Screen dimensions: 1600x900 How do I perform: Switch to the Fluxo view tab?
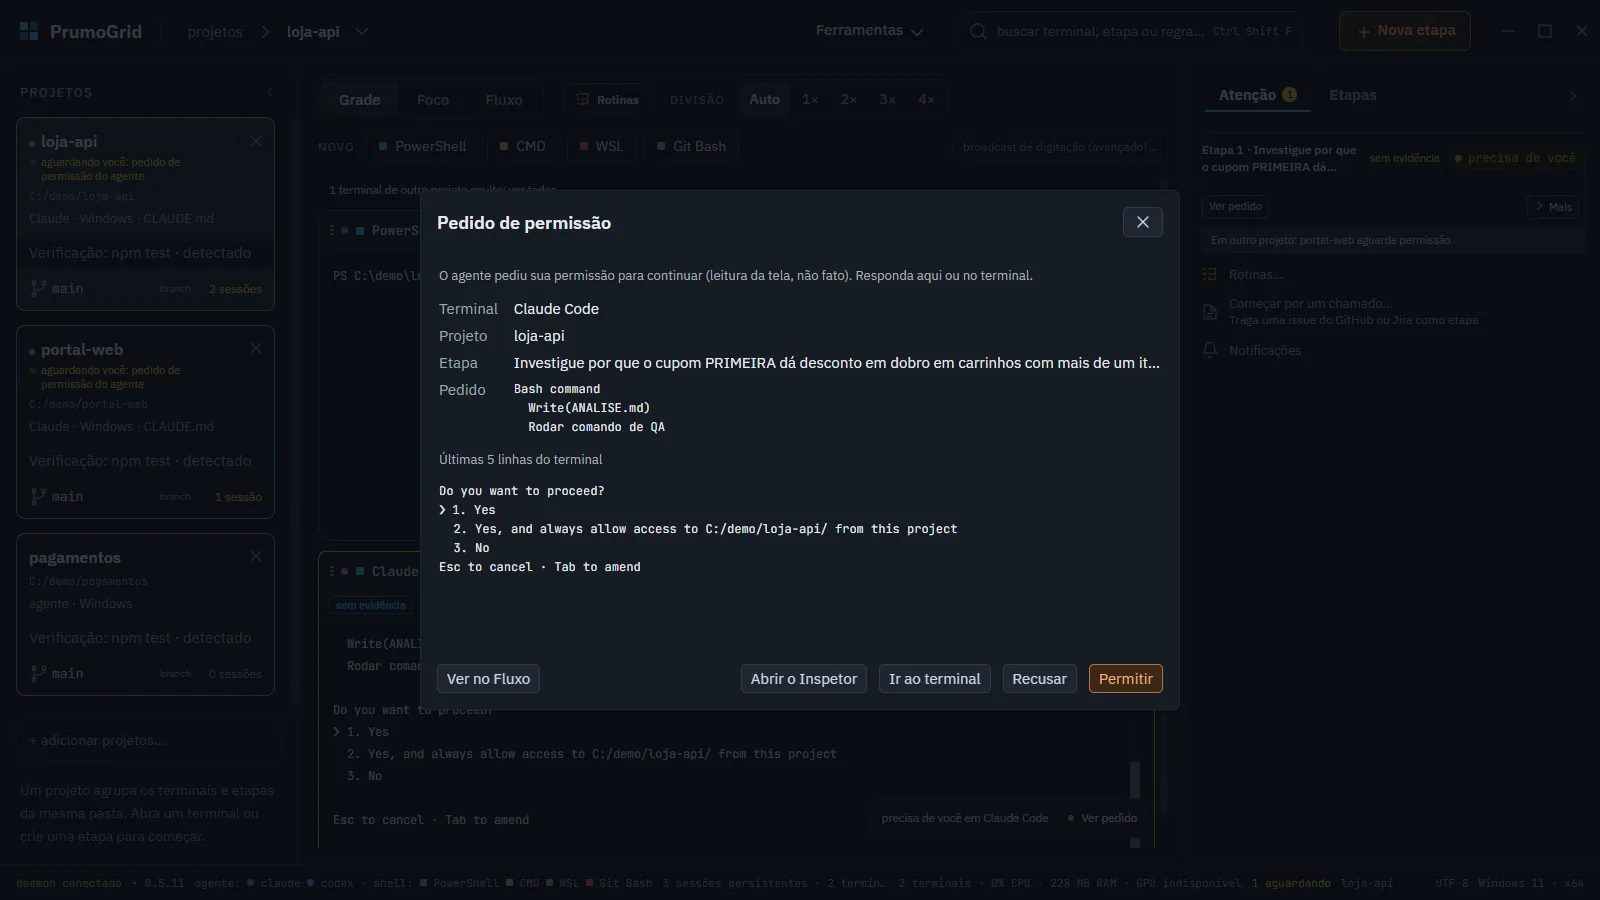(503, 100)
